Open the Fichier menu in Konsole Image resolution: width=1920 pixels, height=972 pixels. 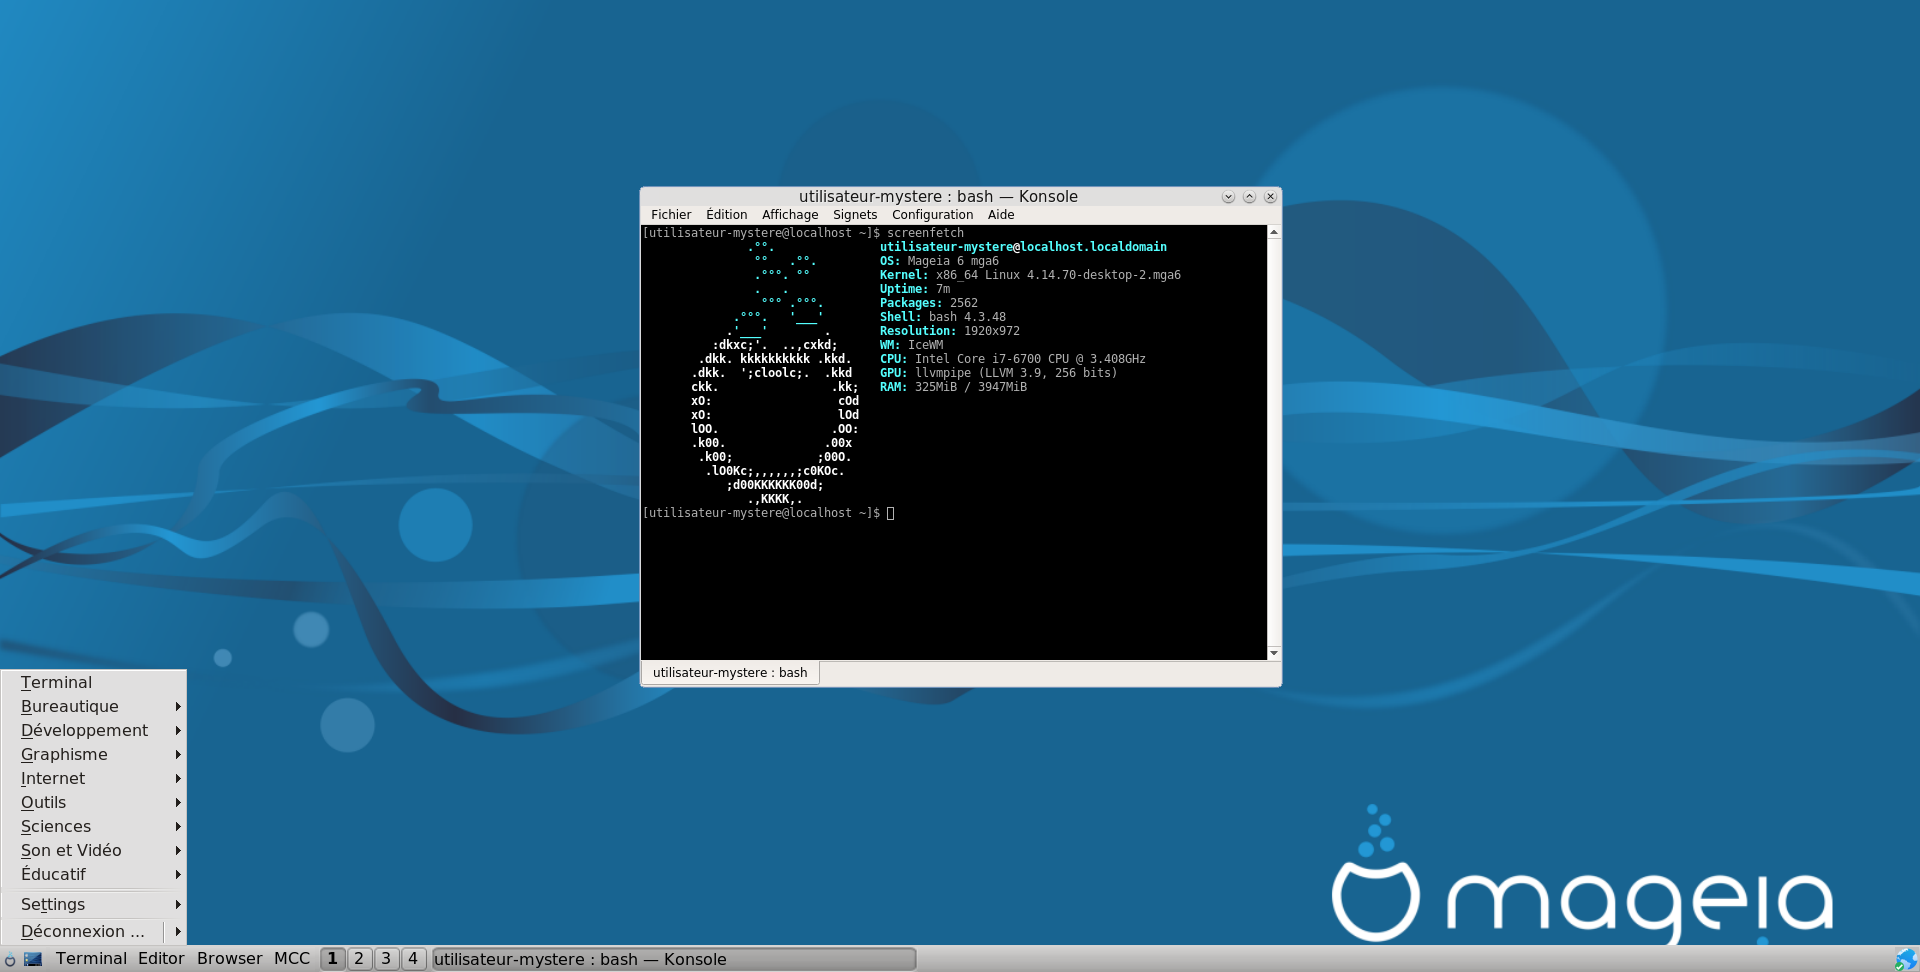point(671,215)
